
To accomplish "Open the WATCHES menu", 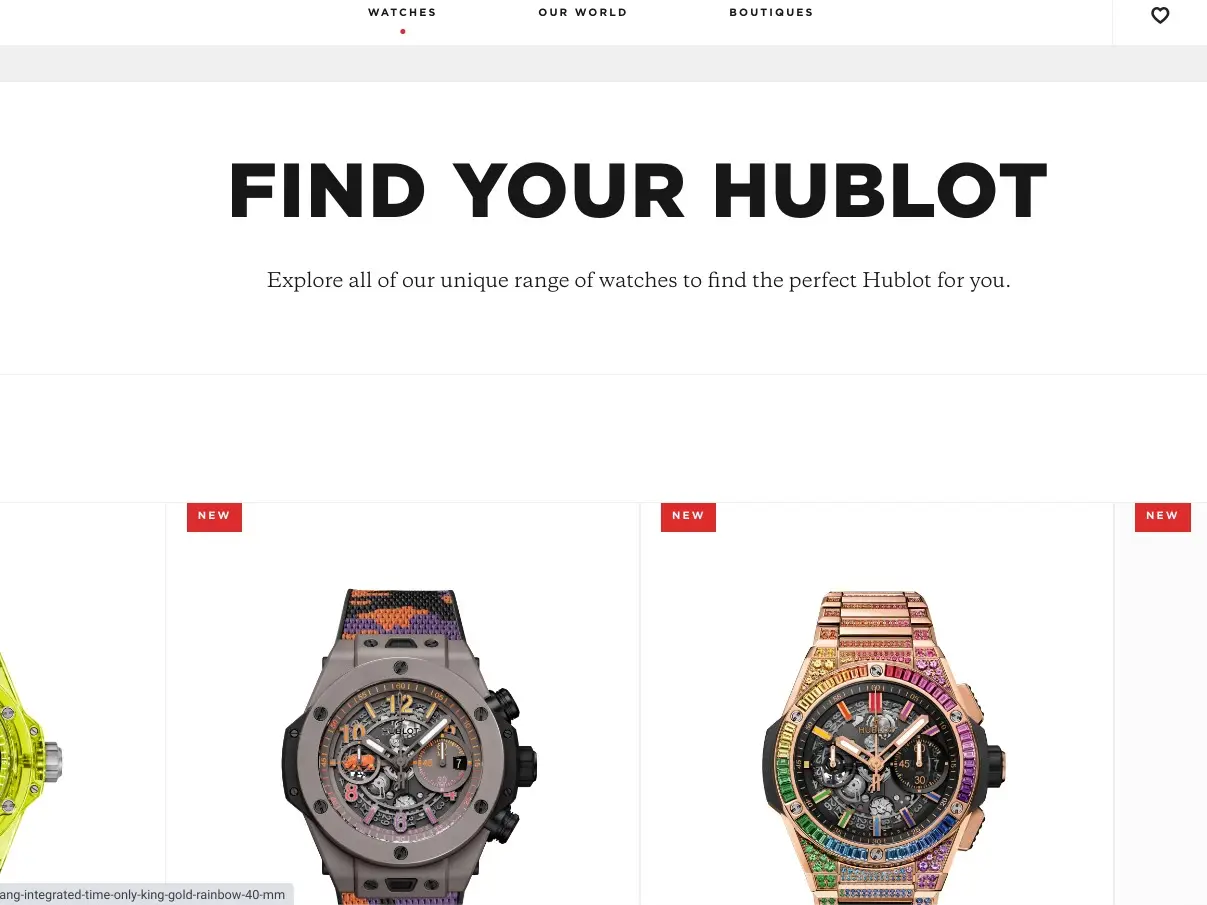I will coord(402,13).
